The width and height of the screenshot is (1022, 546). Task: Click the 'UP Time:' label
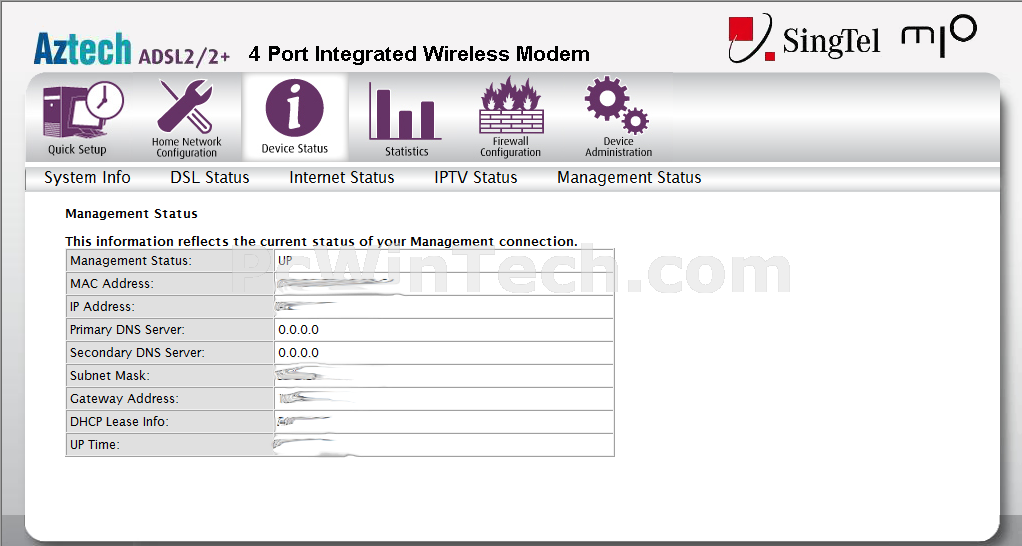[x=95, y=444]
